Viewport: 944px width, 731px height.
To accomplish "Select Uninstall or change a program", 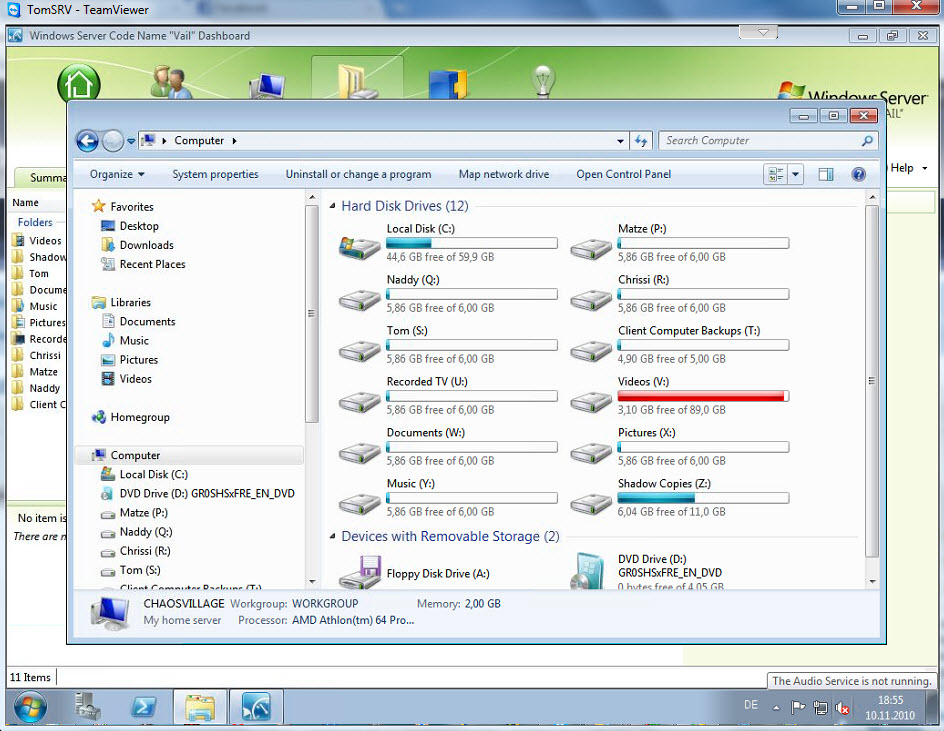I will coord(358,174).
